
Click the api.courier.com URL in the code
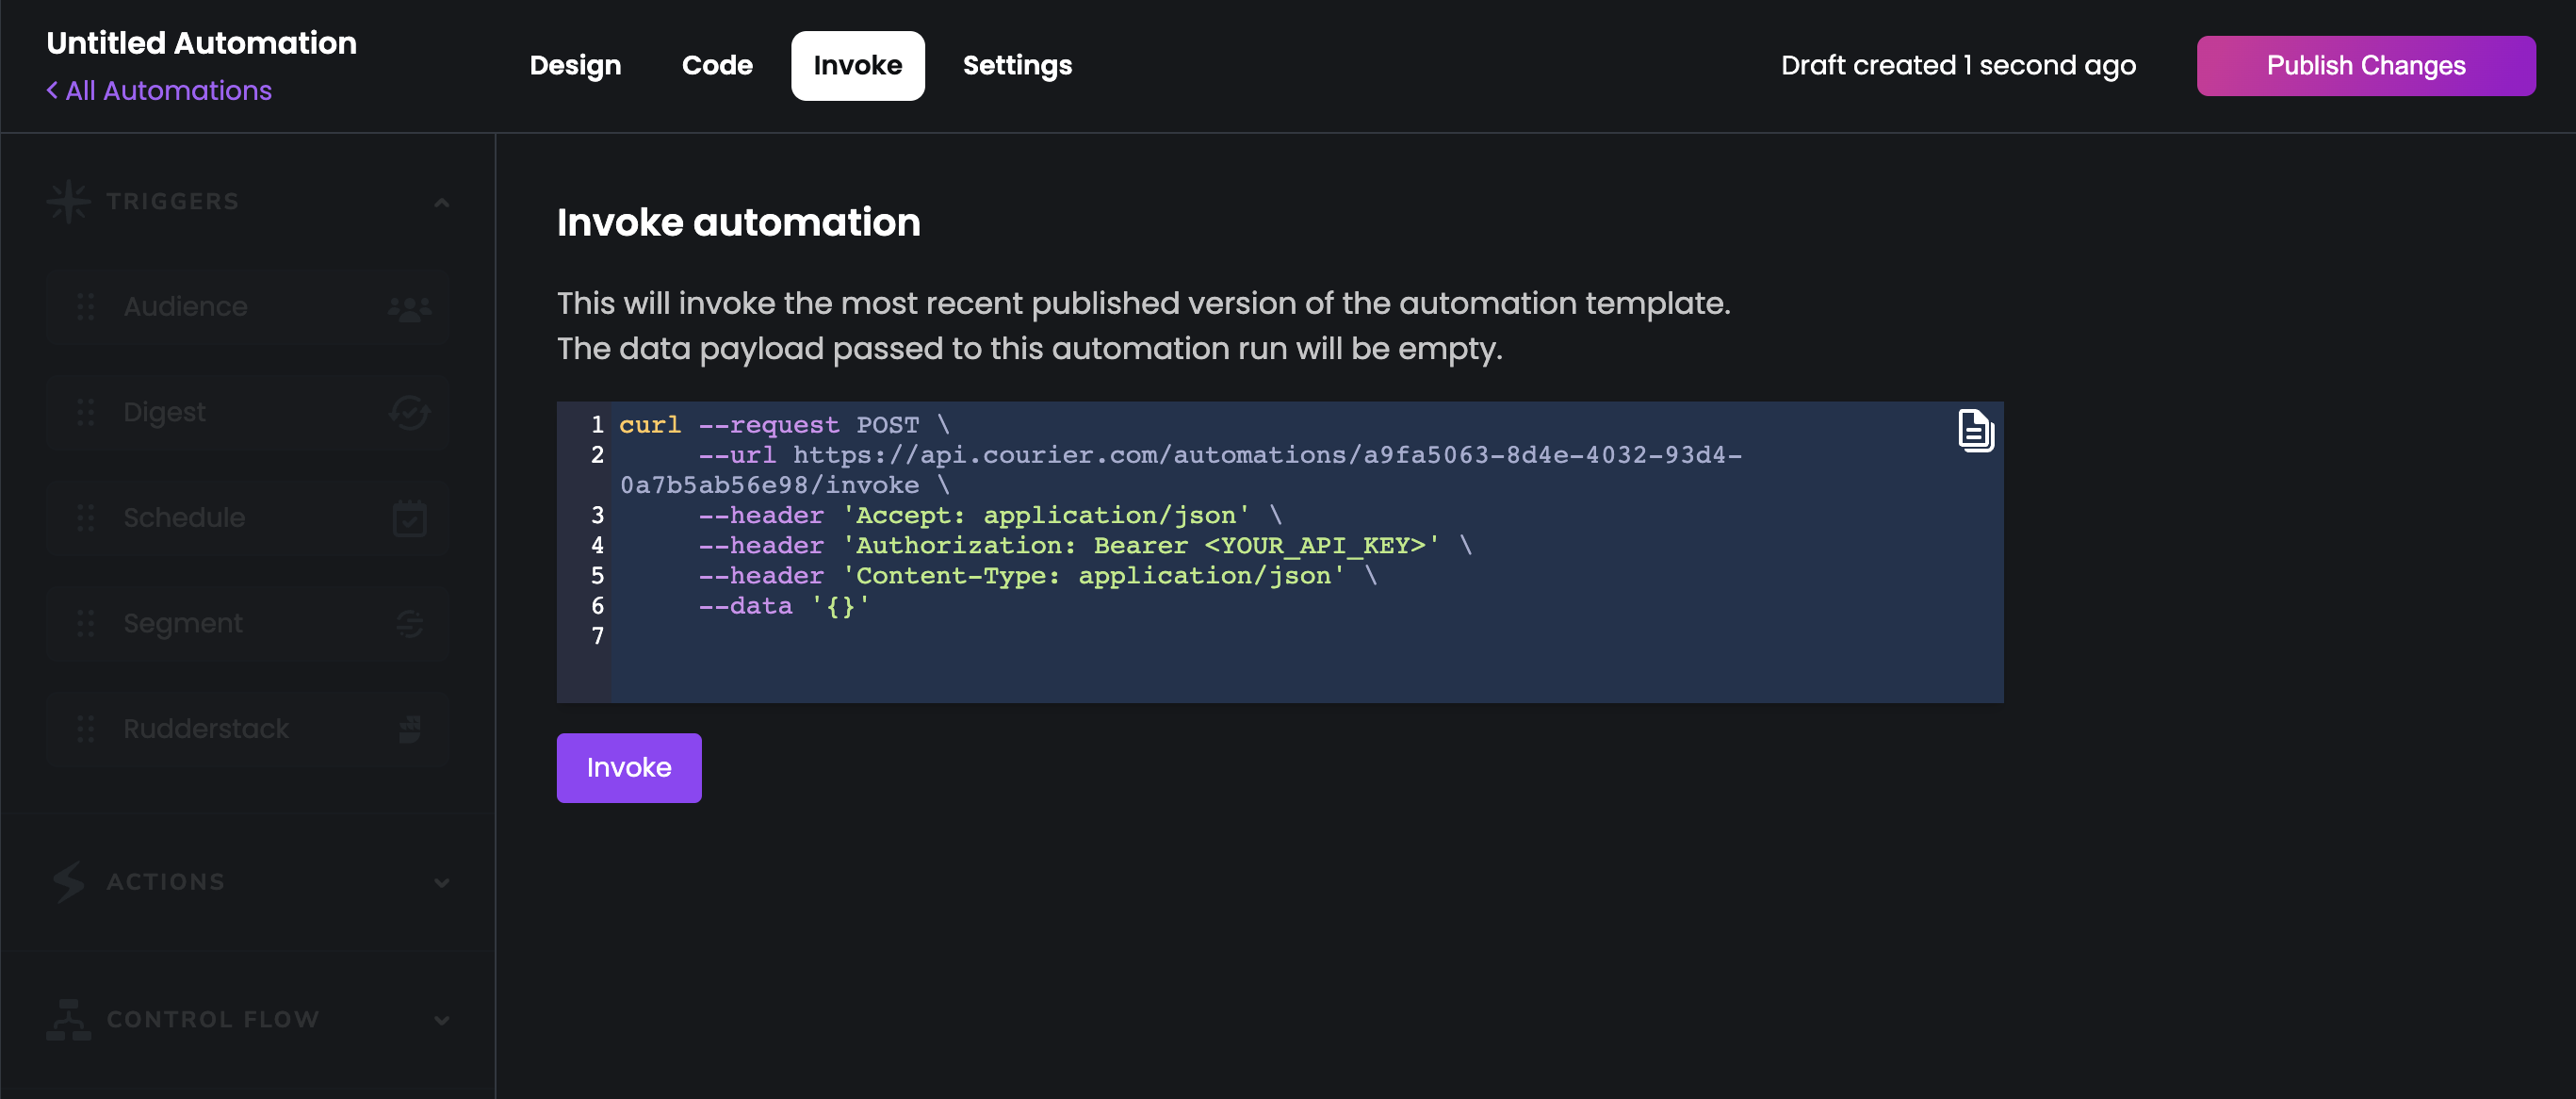pyautogui.click(x=1181, y=470)
